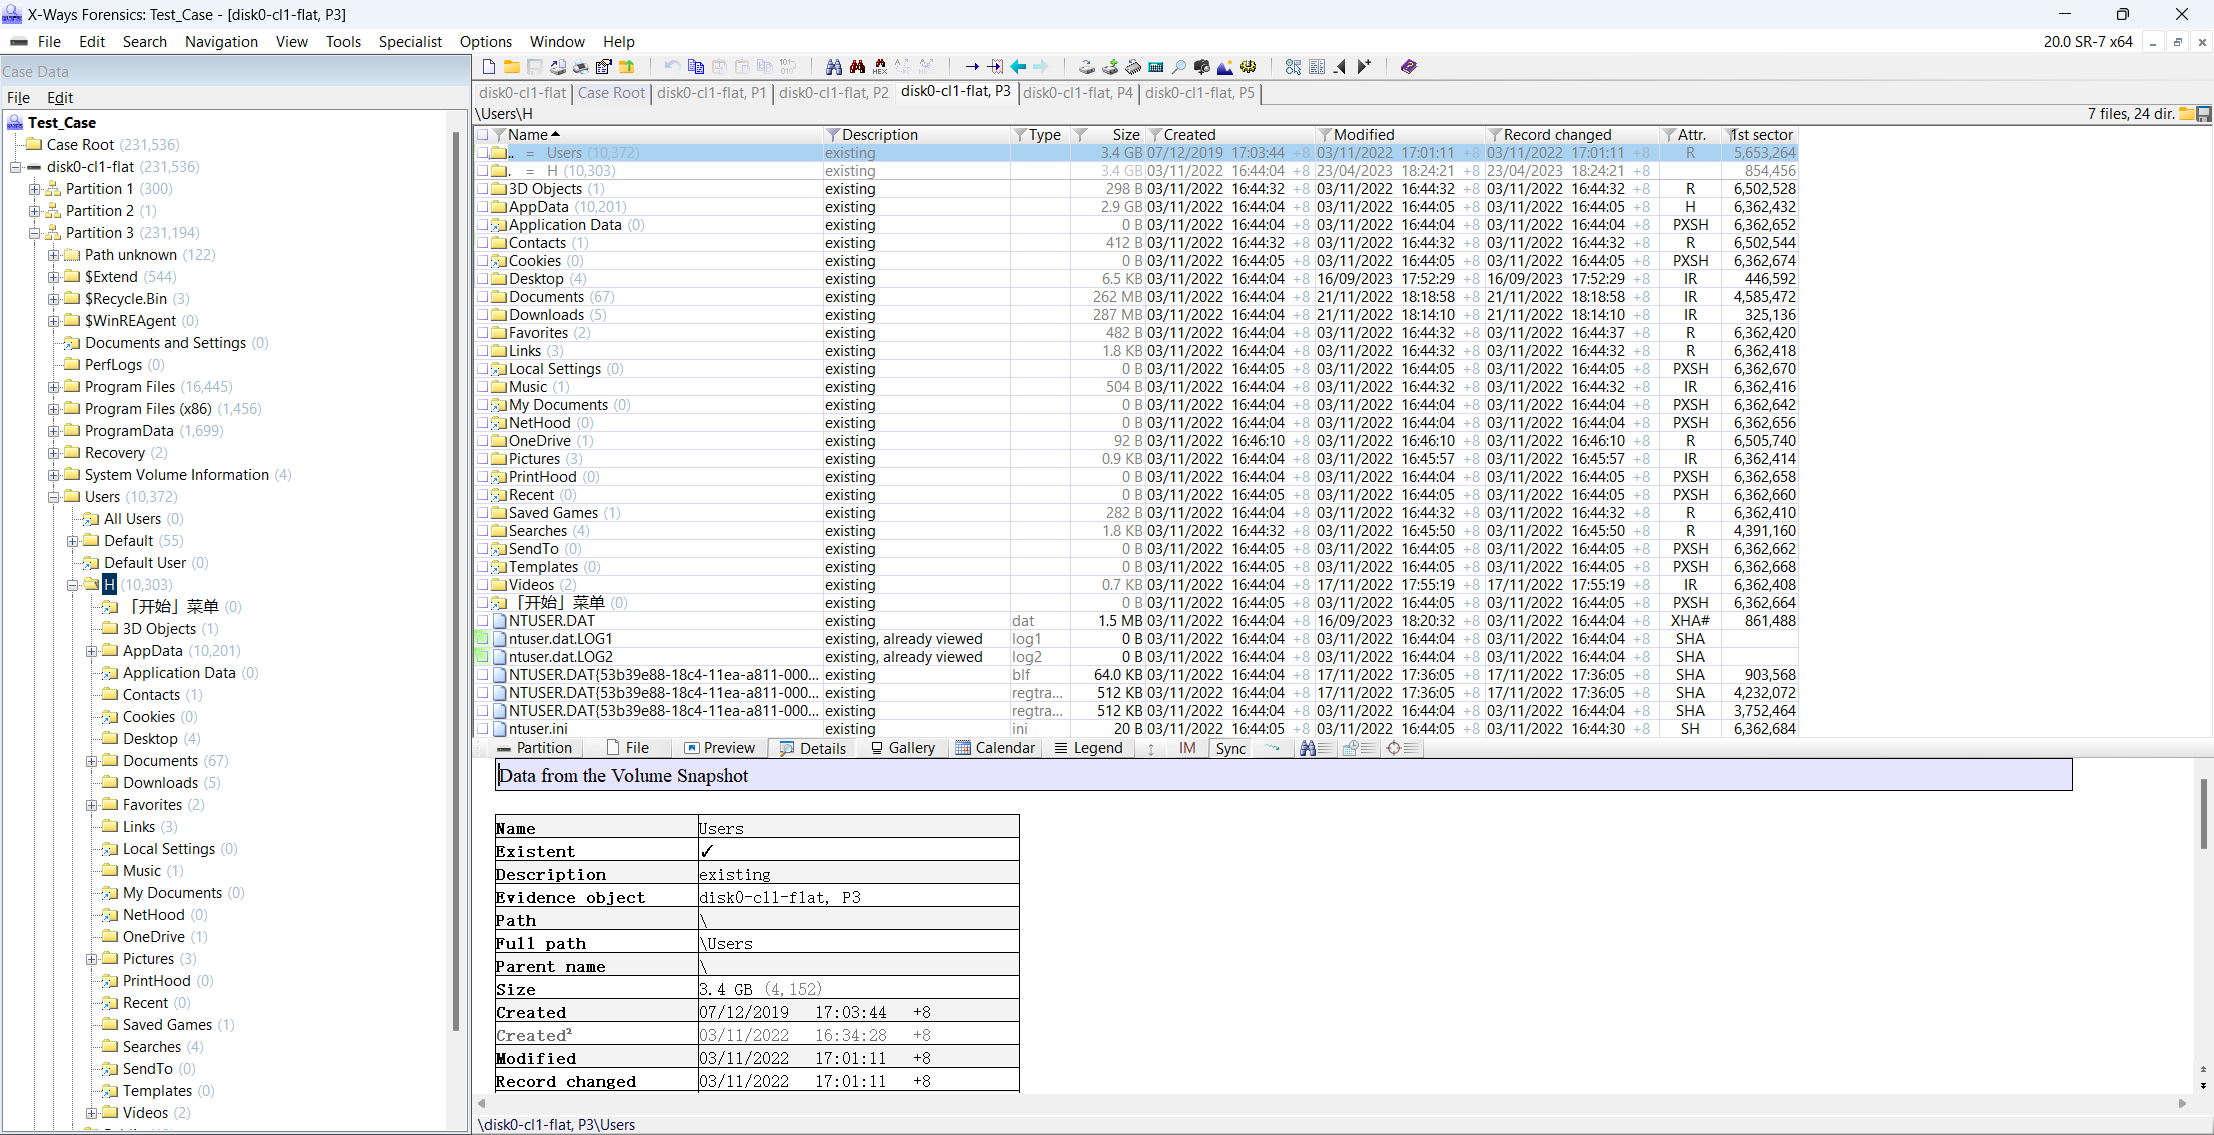Screen dimensions: 2214x1135
Task: Click the Go To Sector icon
Action: pyautogui.click(x=995, y=67)
